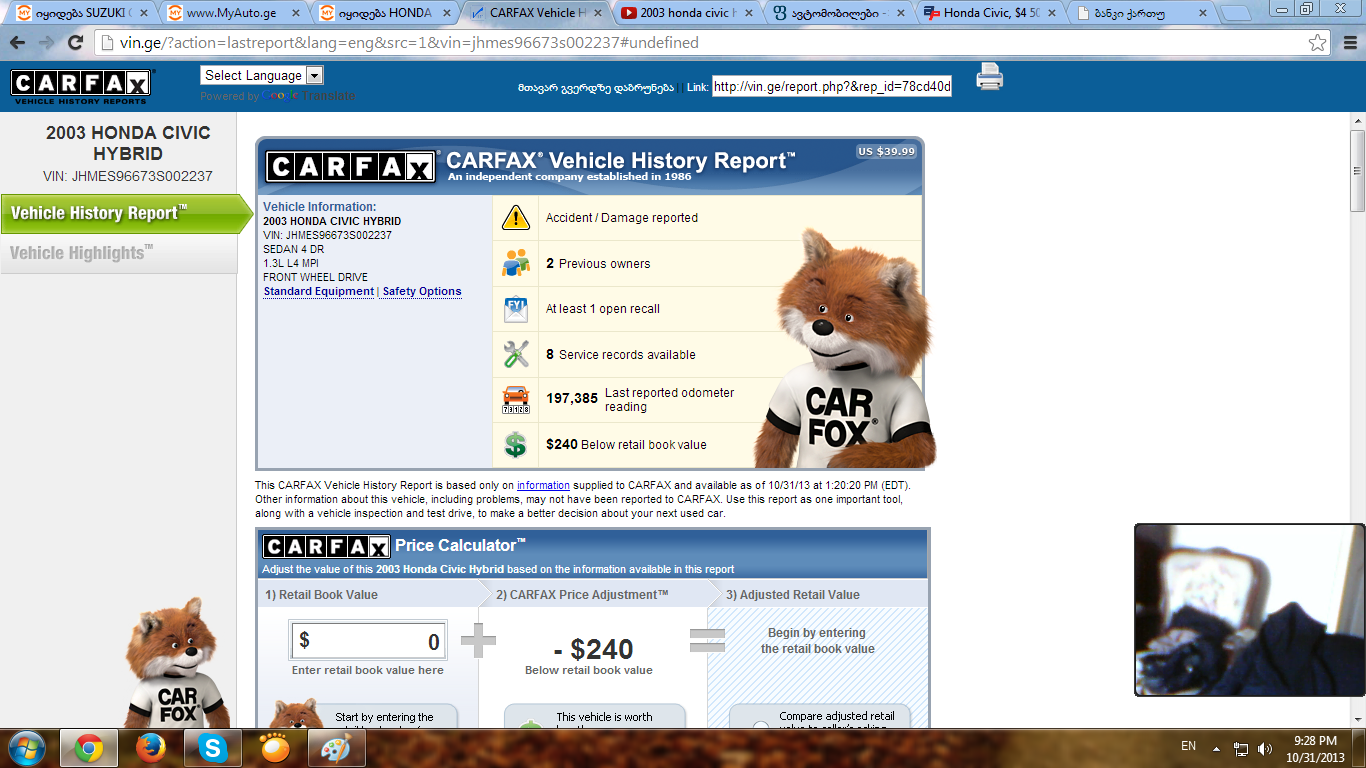Click the '2 Previous owners' text

point(598,264)
